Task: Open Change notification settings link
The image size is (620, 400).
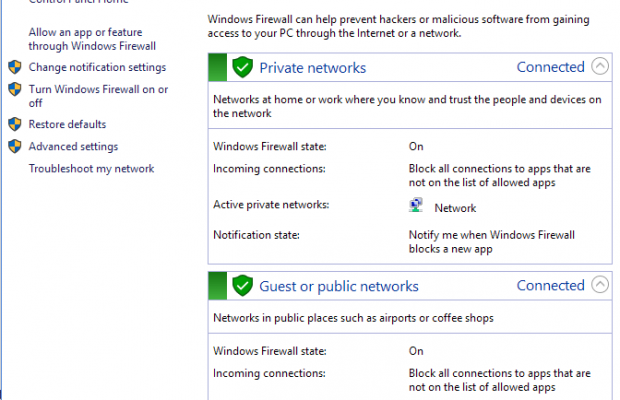Action: click(97, 68)
